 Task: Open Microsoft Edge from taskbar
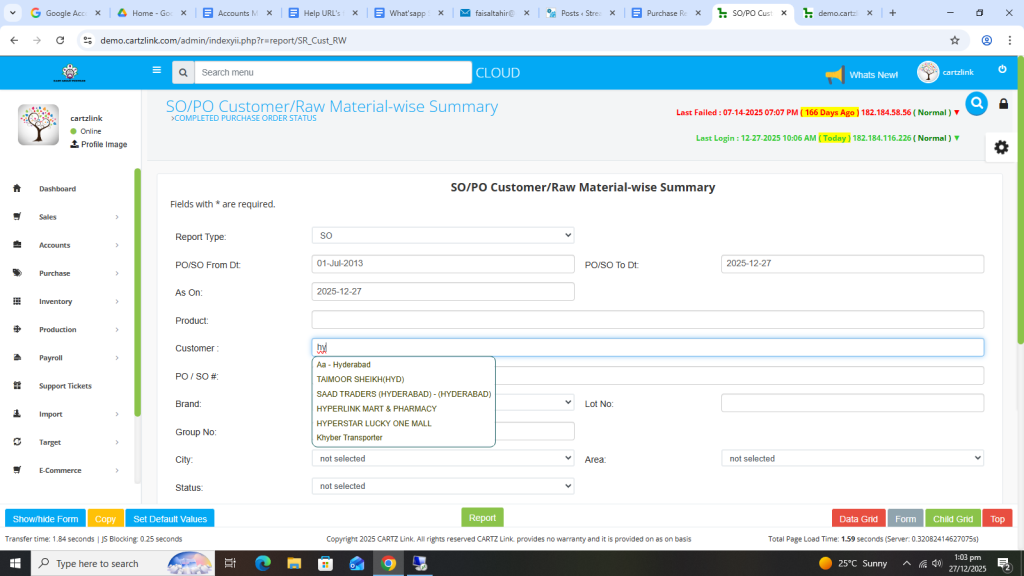coord(263,563)
